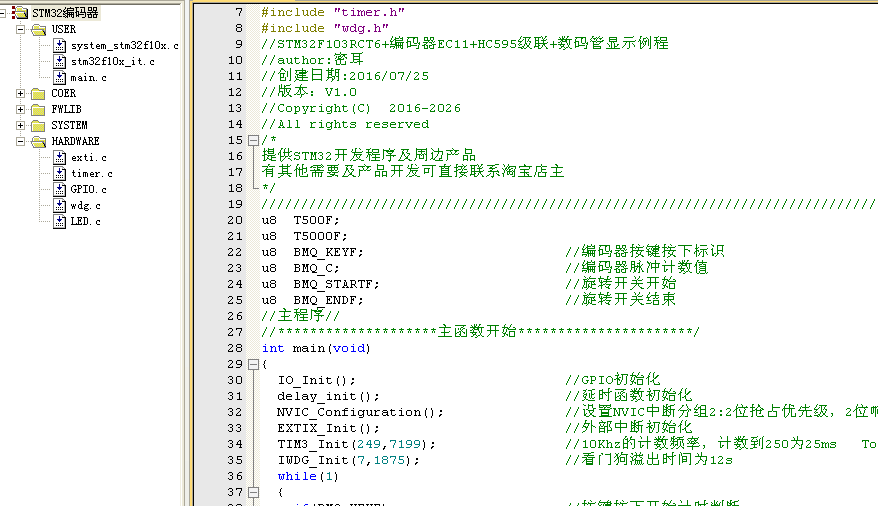Click the Copyright(C) 2016-2026 comment
The height and width of the screenshot is (506, 878).
pos(361,108)
